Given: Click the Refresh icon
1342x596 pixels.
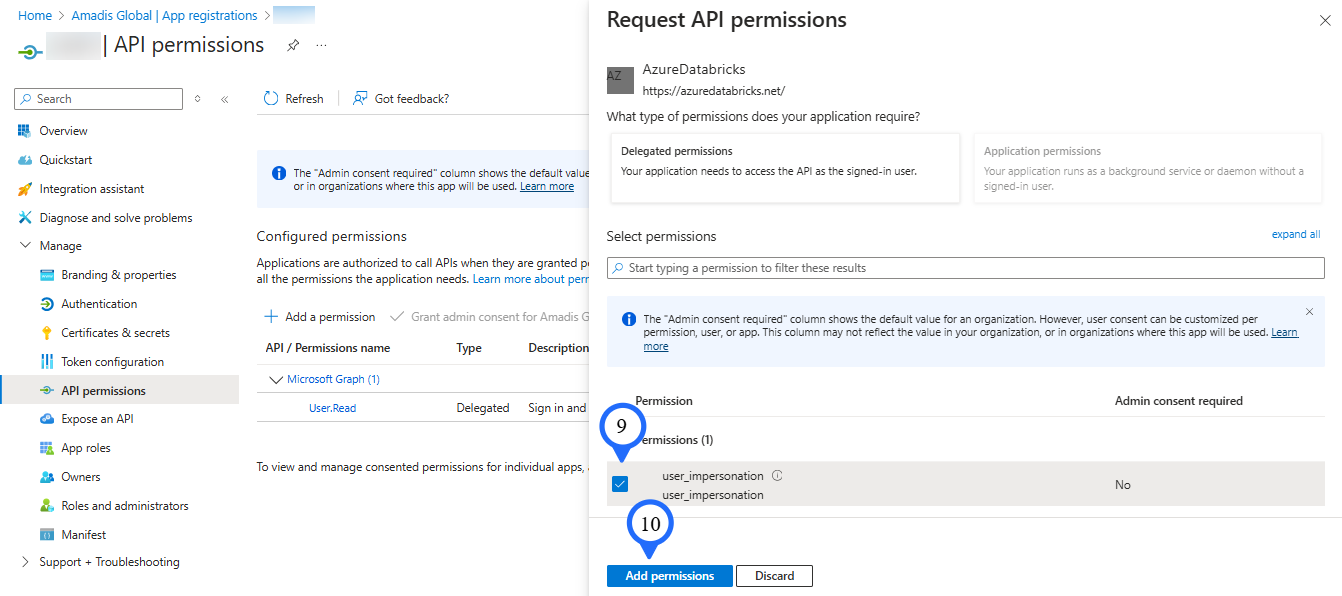Looking at the screenshot, I should click(x=271, y=99).
